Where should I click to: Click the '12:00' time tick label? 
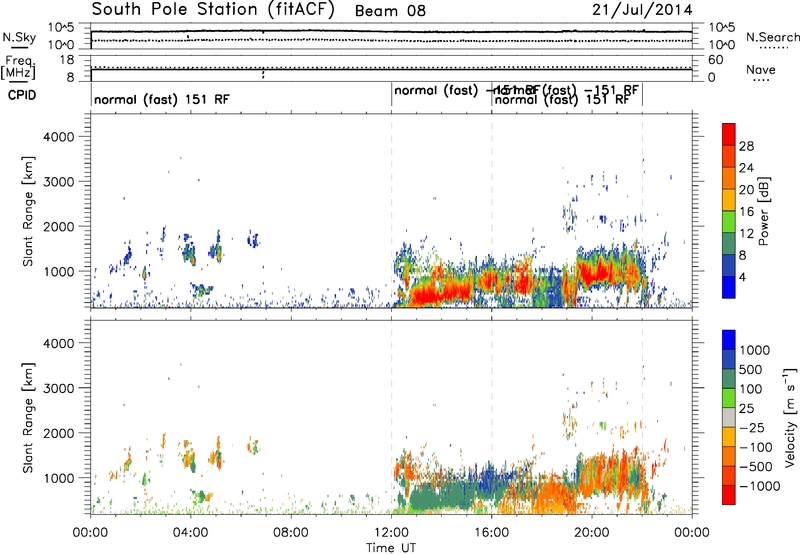[391, 533]
